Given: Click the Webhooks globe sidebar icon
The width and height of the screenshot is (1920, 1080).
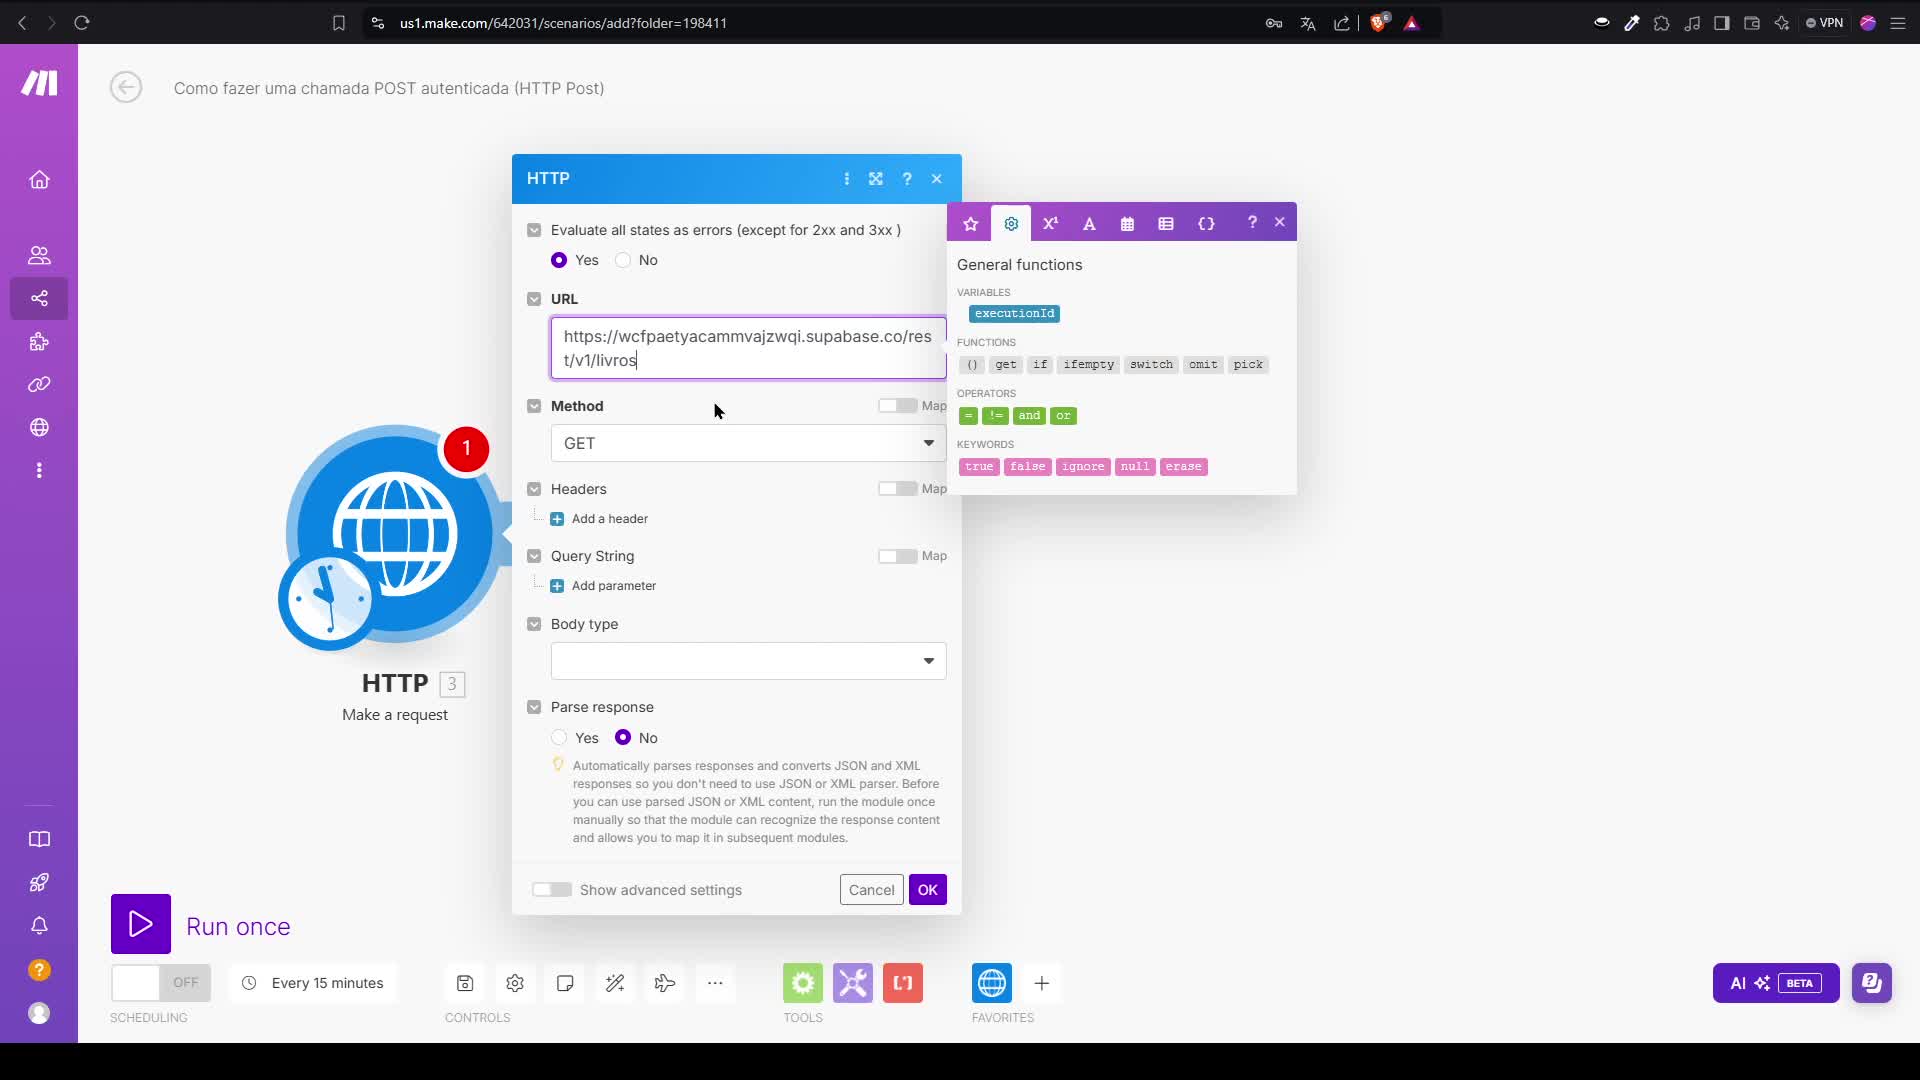Looking at the screenshot, I should (39, 427).
